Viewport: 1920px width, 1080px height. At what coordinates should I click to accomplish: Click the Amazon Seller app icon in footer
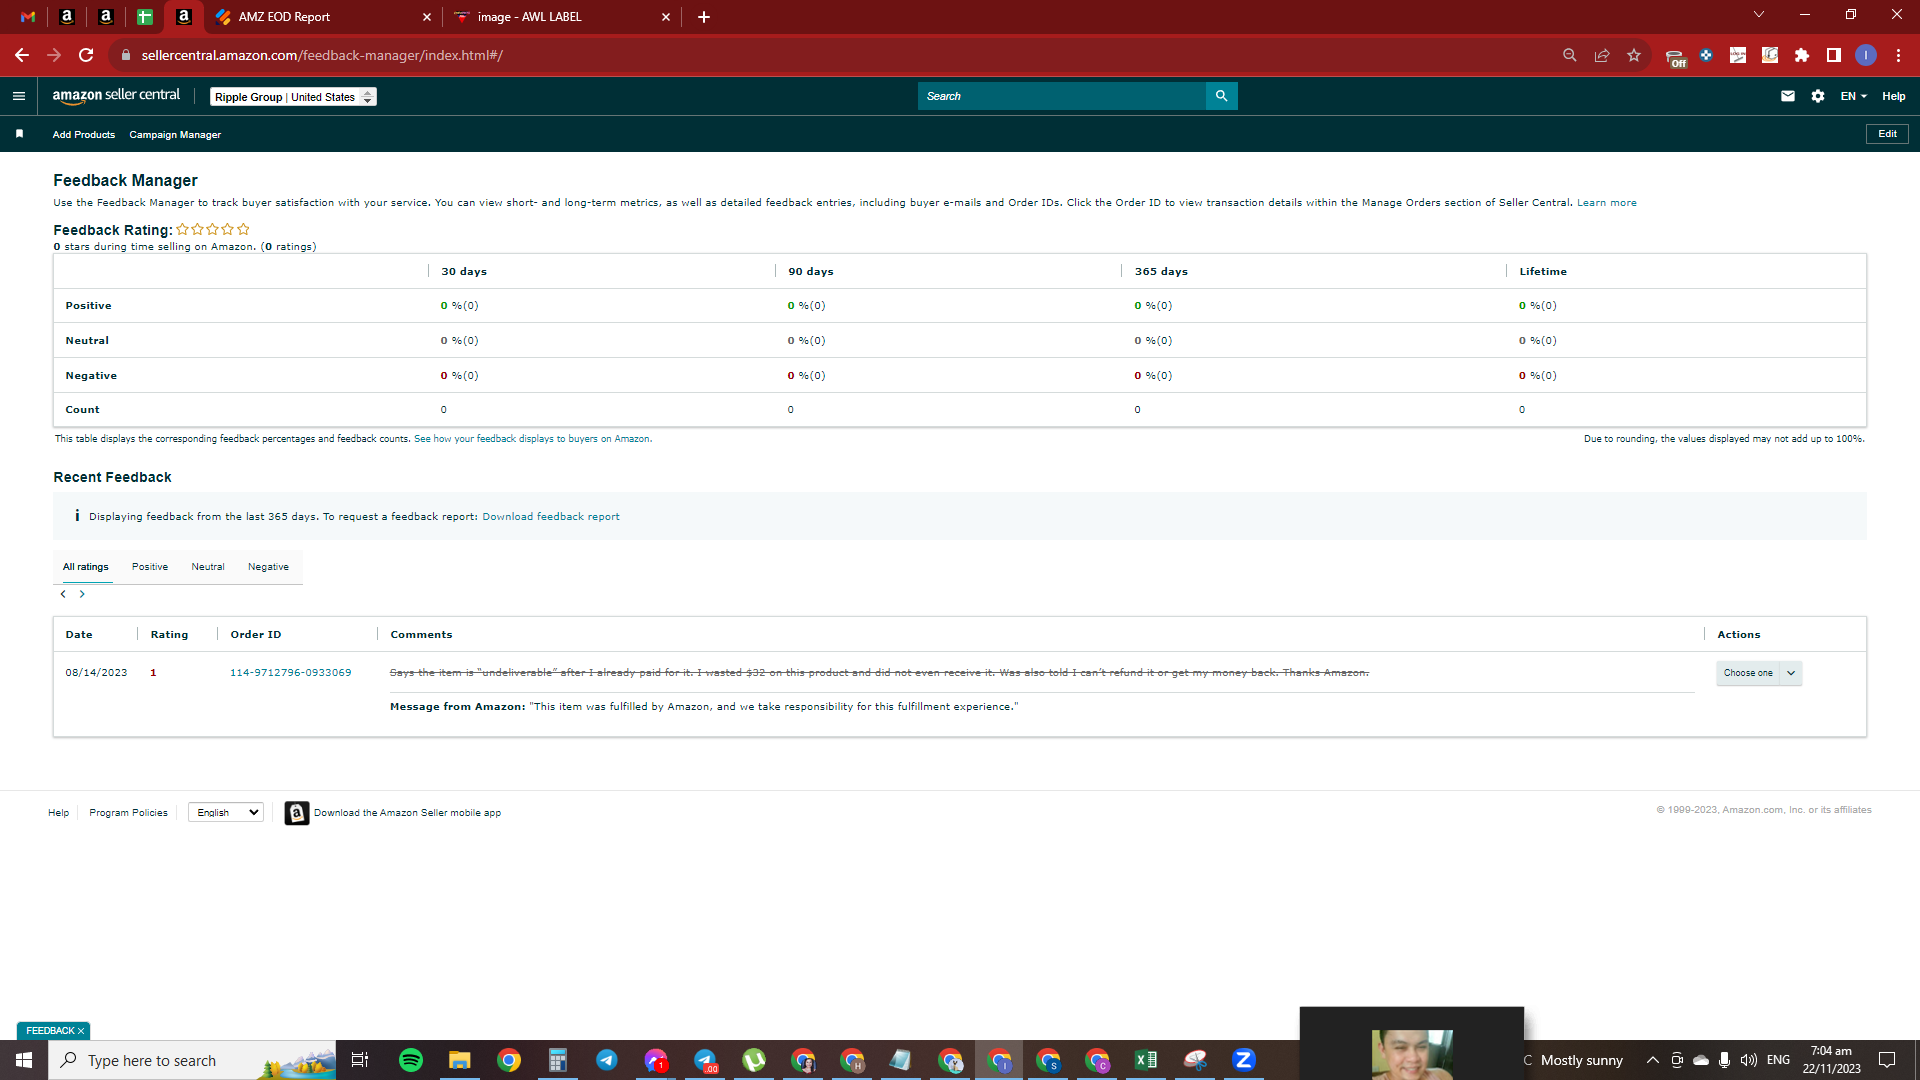click(296, 813)
